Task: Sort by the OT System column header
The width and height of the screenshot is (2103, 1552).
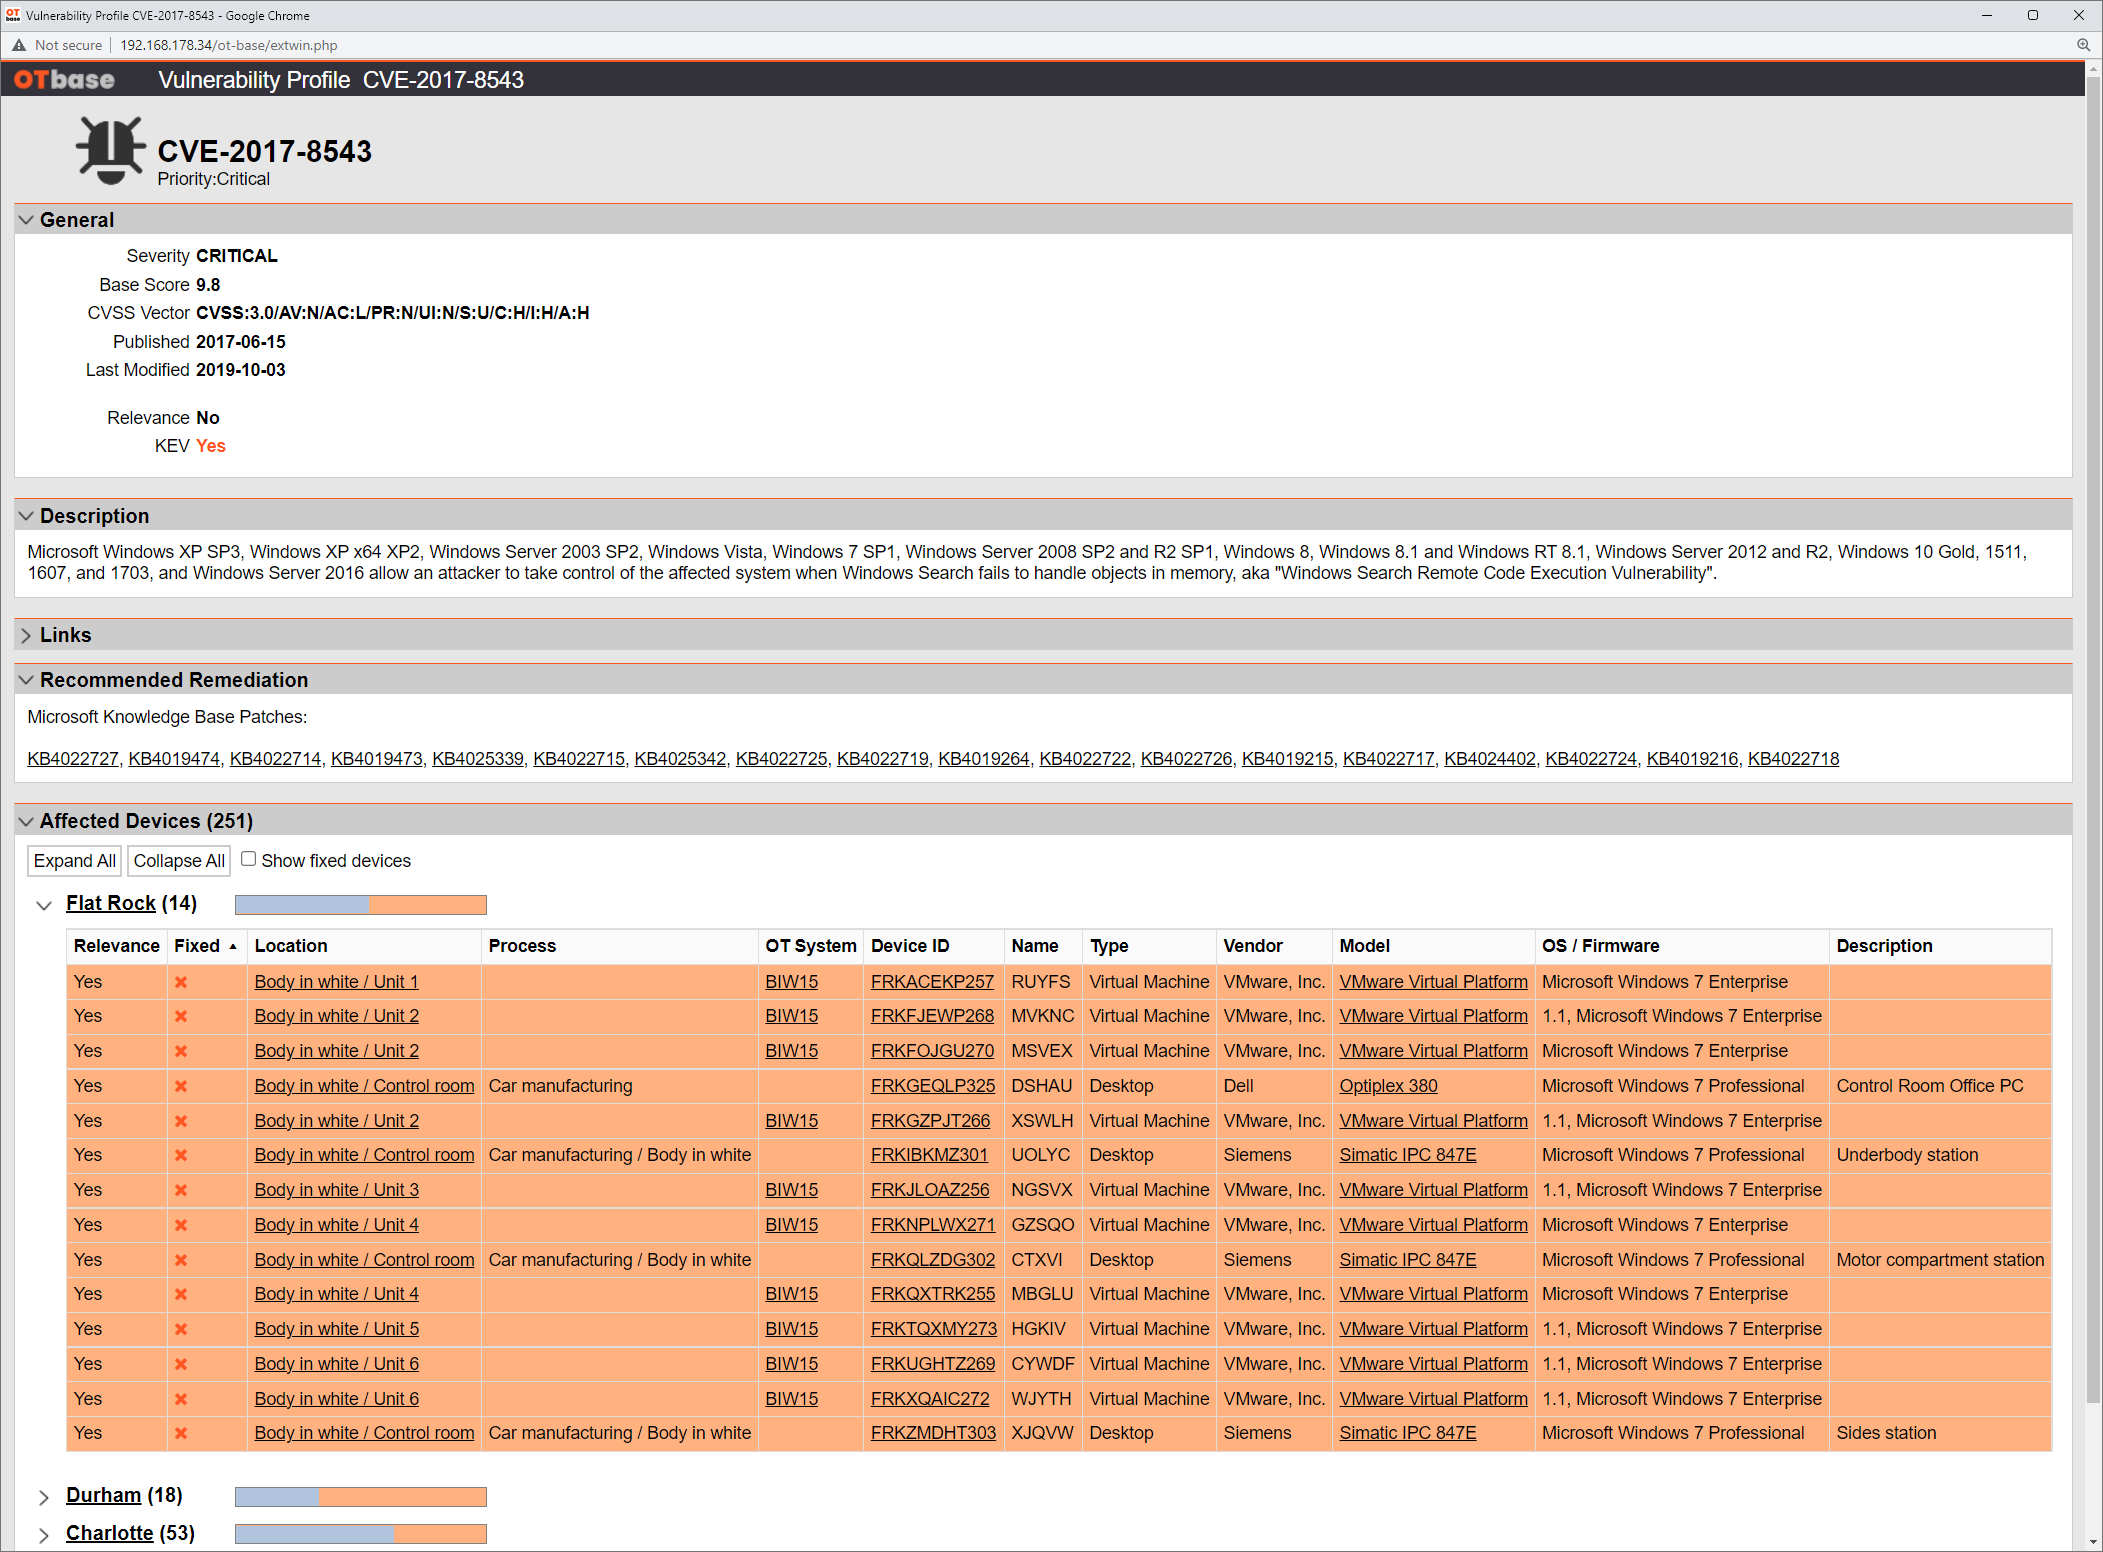Action: 810,946
